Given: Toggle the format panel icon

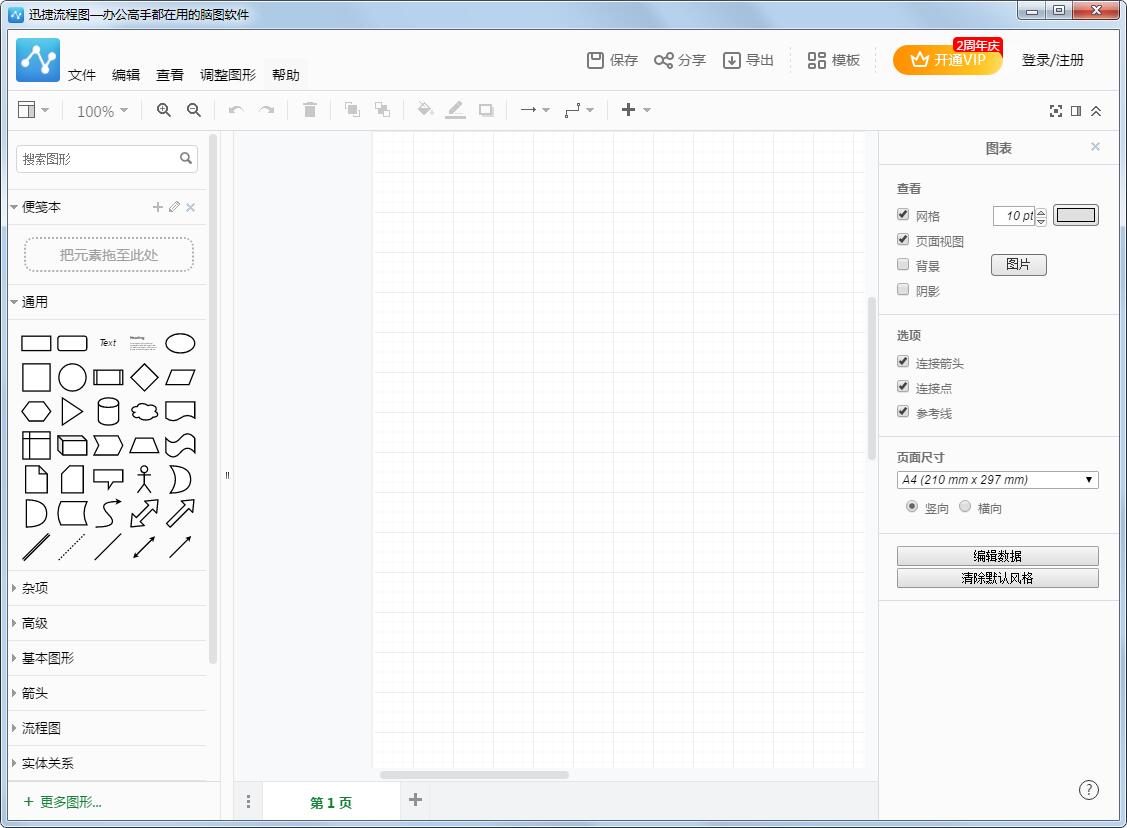Looking at the screenshot, I should [x=1076, y=111].
